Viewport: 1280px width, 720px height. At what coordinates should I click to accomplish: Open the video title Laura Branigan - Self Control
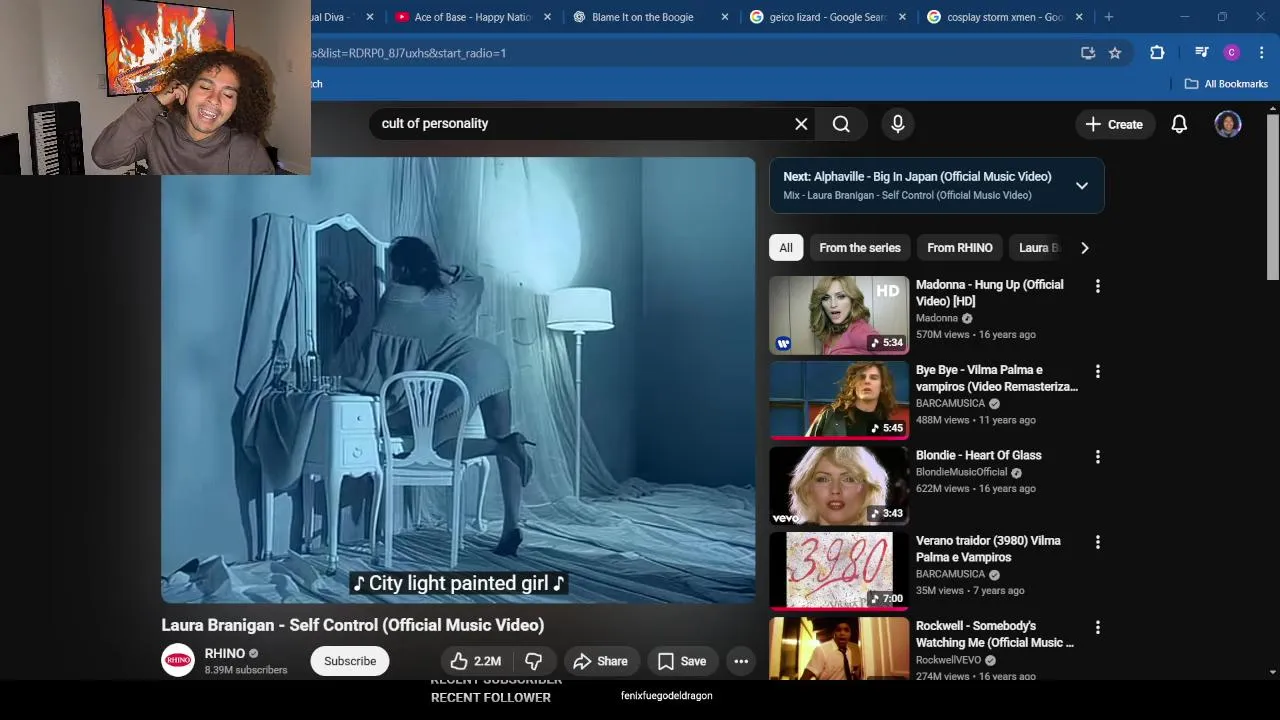353,625
